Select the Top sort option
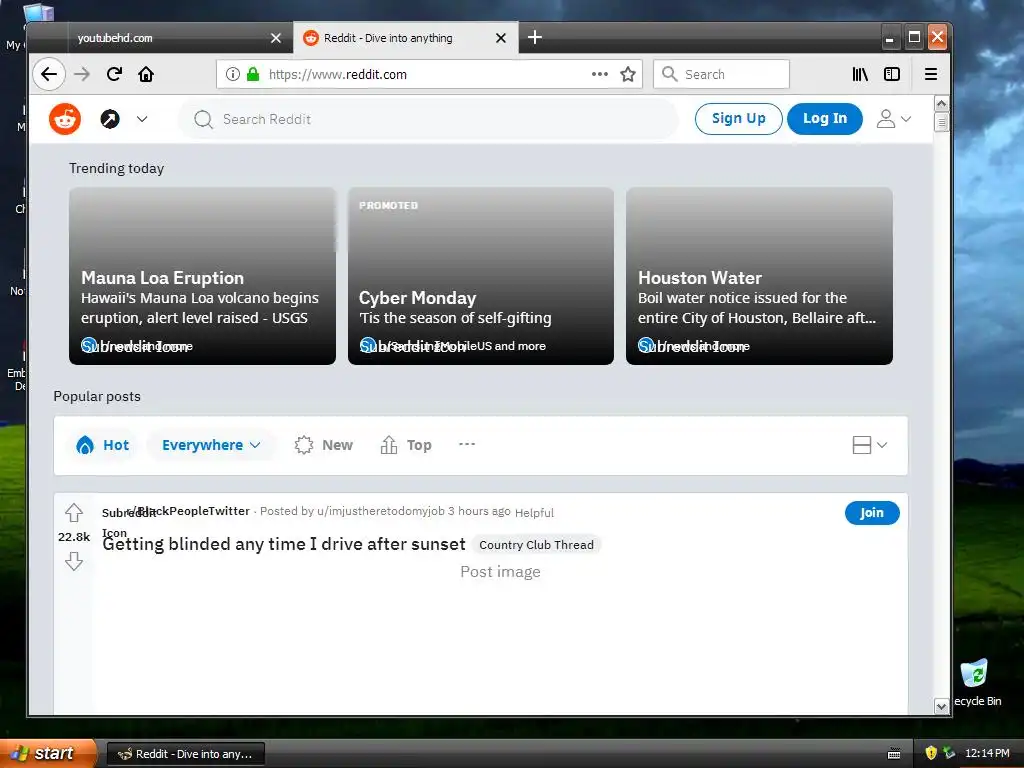Viewport: 1024px width, 768px height. 406,445
